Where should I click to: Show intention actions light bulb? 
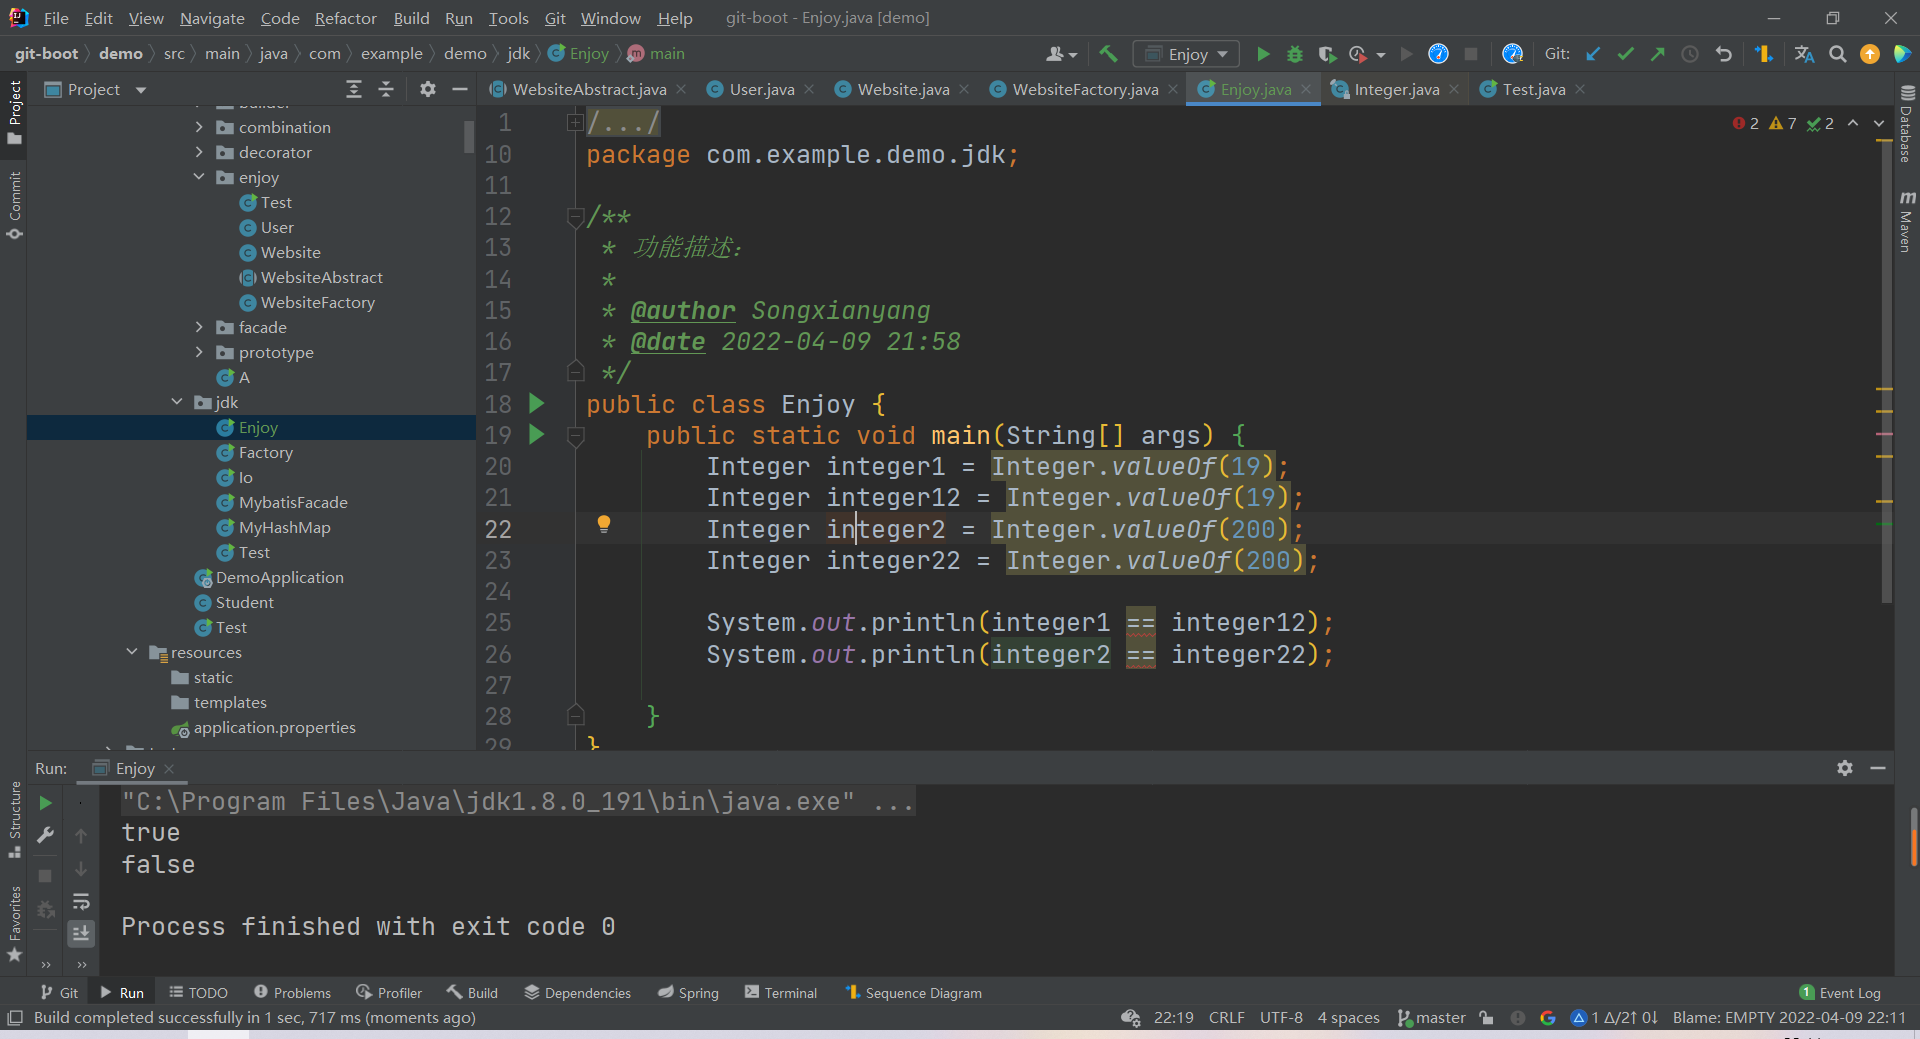604,524
